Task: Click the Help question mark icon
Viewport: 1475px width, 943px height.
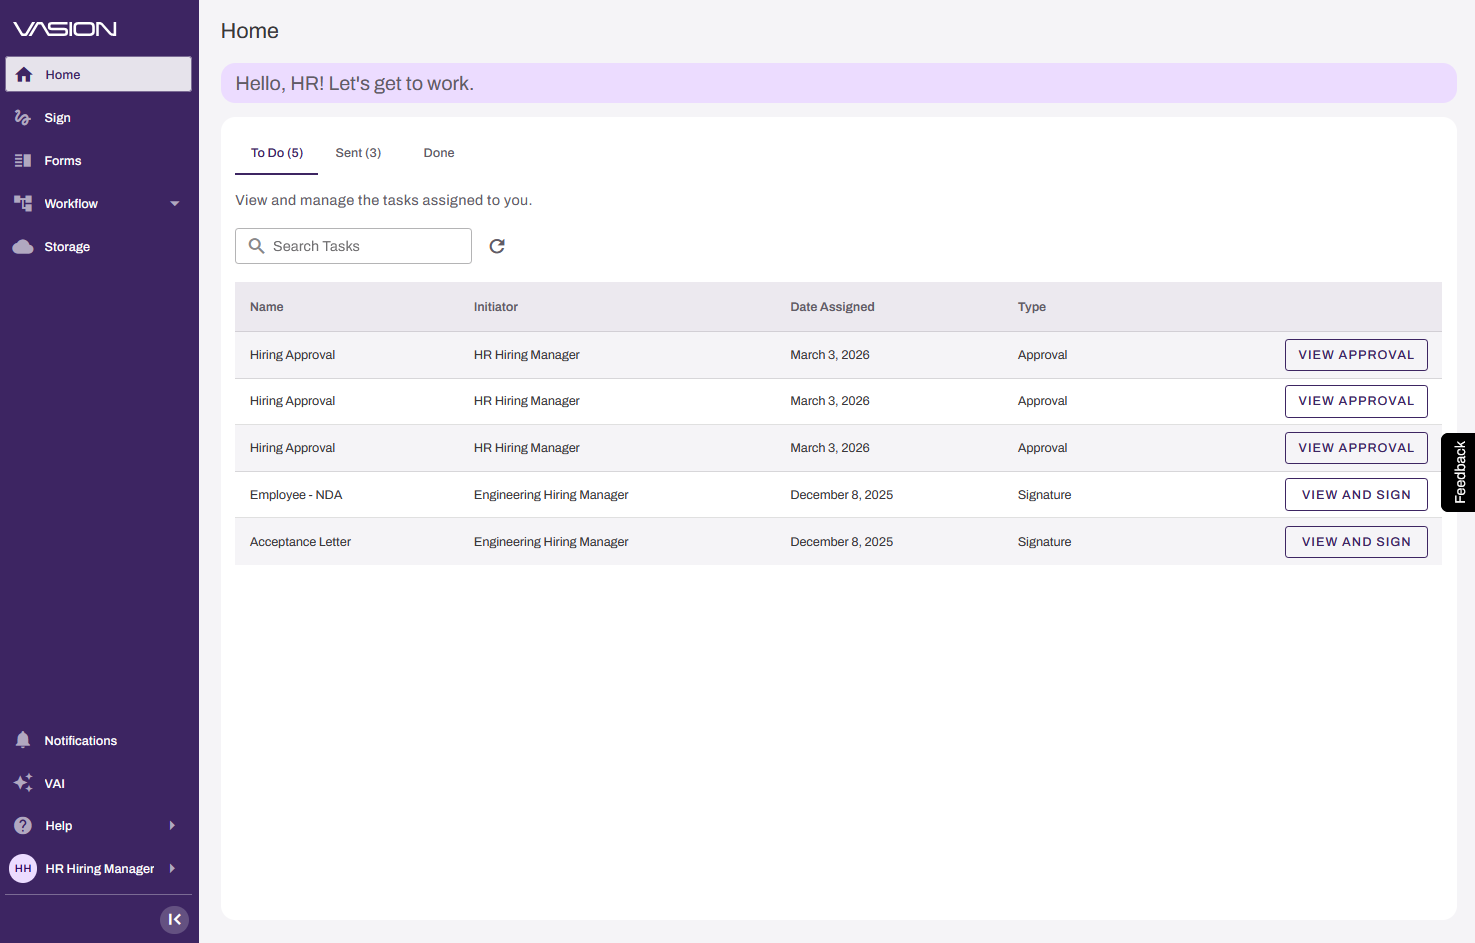Action: tap(23, 825)
